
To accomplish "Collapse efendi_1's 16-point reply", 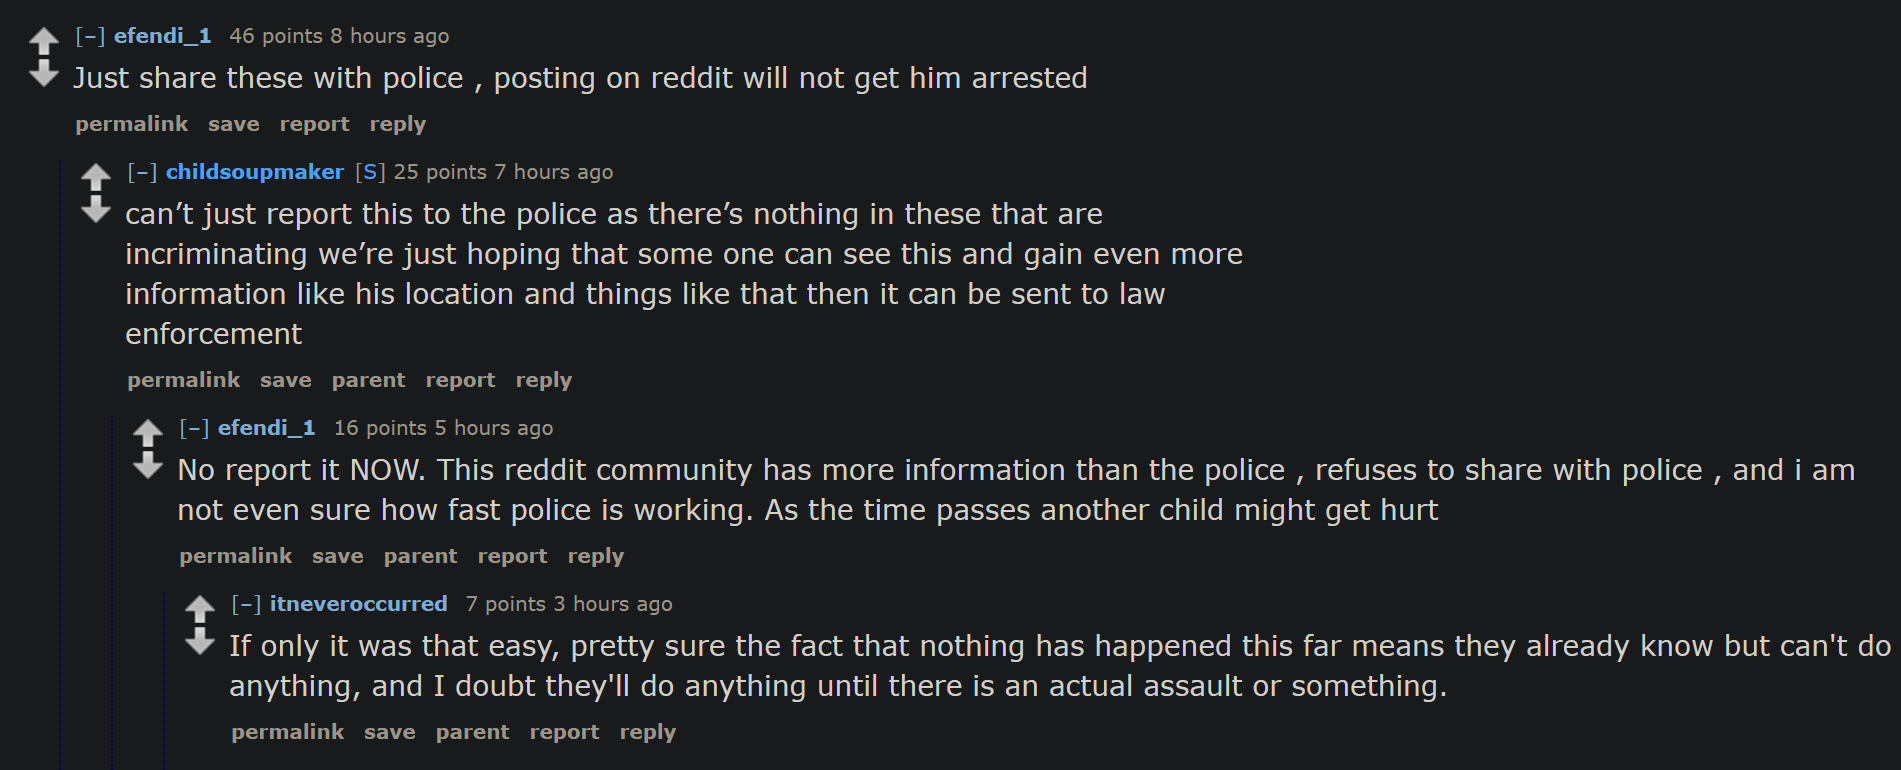I will pyautogui.click(x=194, y=429).
